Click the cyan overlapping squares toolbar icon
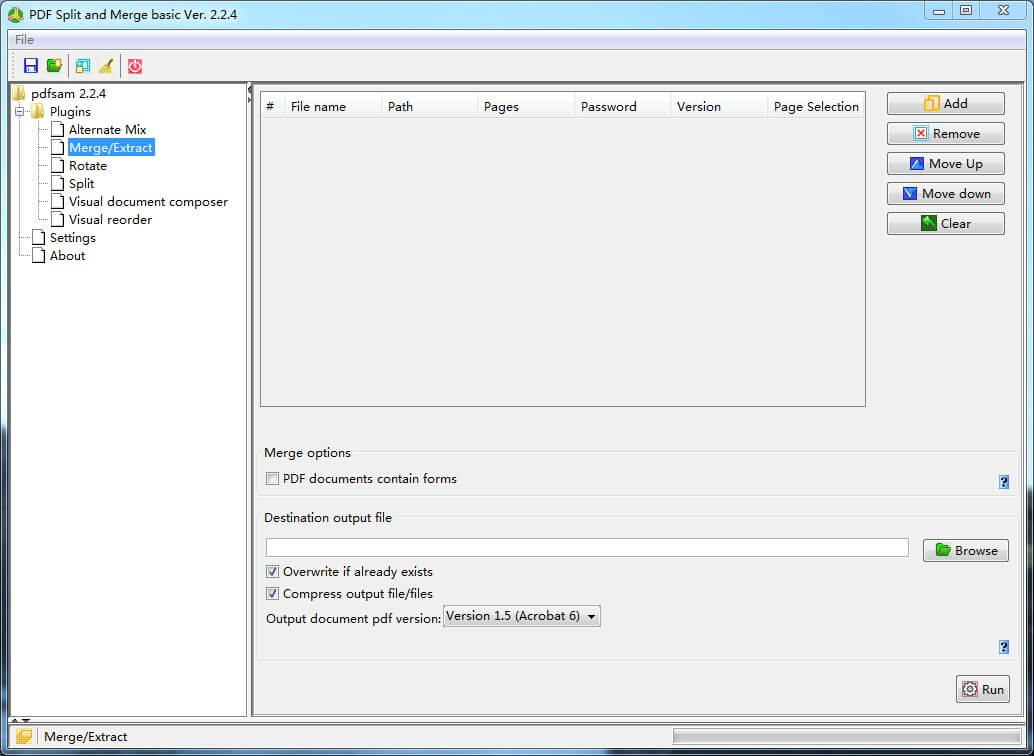This screenshot has height=756, width=1034. point(82,65)
